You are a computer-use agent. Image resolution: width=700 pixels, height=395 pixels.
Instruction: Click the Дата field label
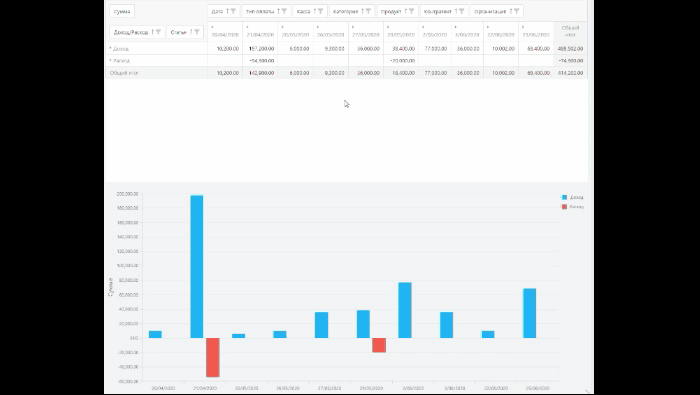[217, 11]
